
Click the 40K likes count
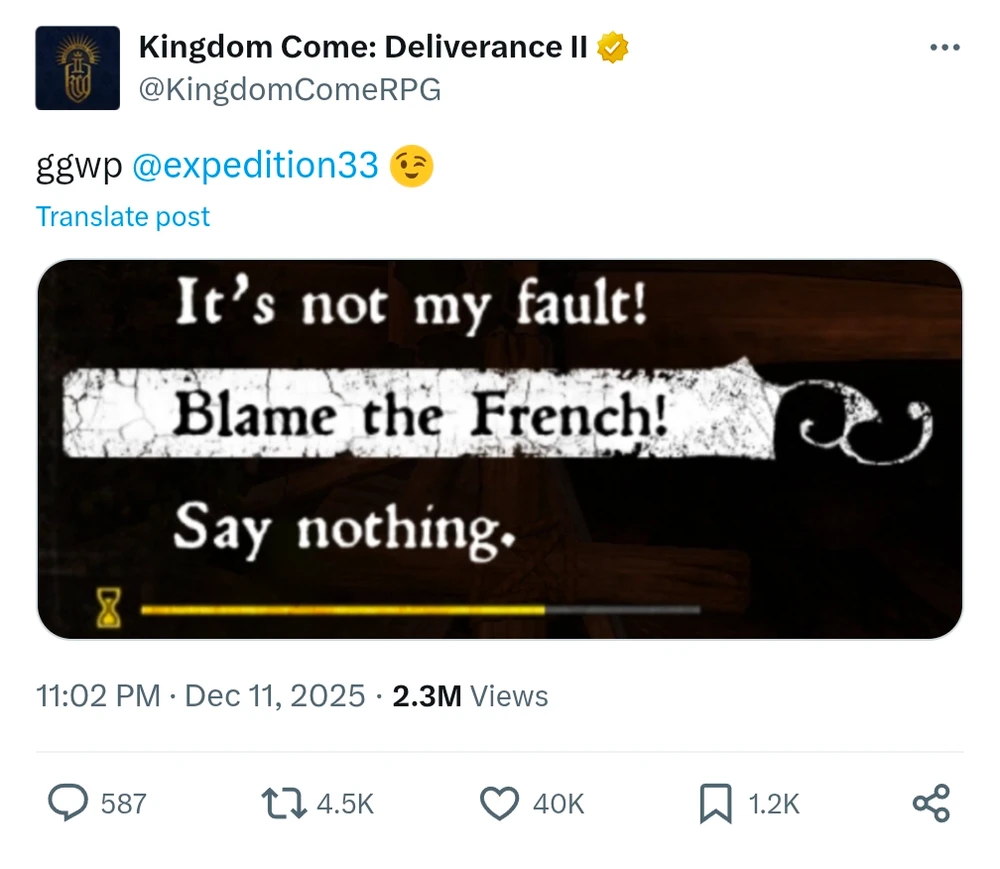559,804
